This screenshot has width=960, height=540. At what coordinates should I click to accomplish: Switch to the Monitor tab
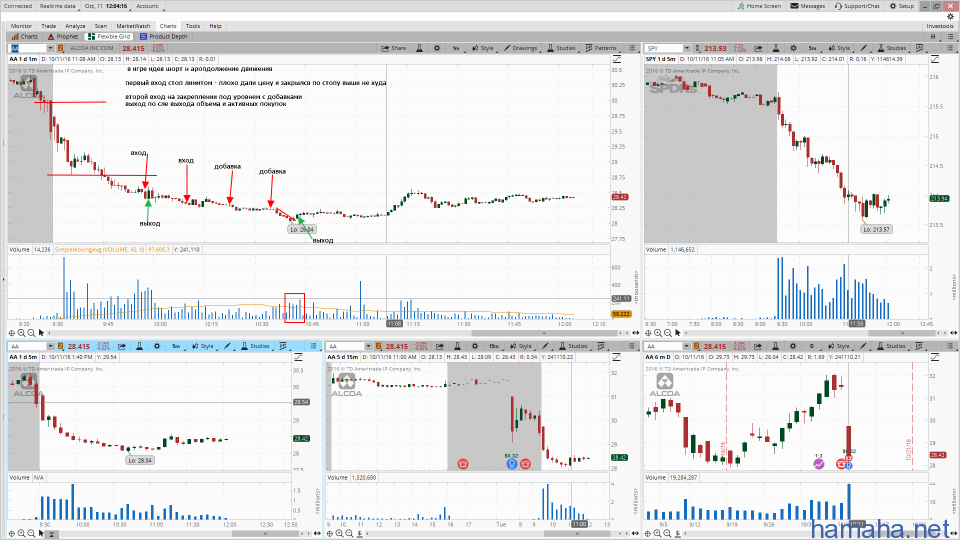point(21,26)
